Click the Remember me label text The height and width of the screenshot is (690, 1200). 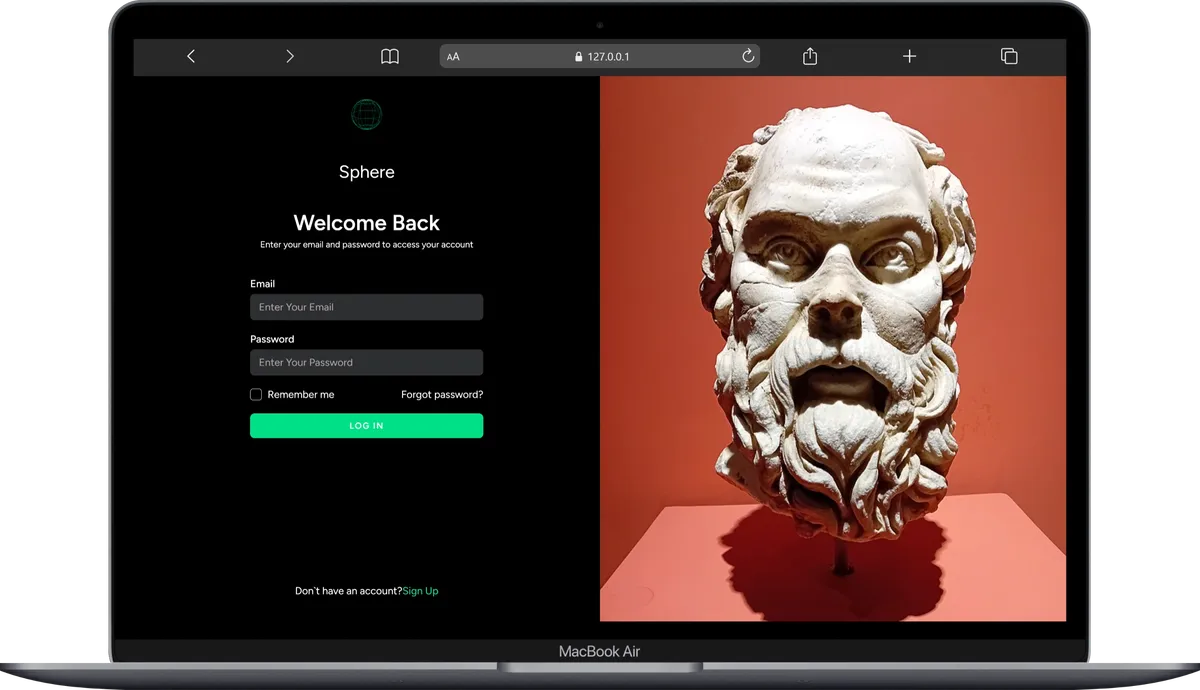301,395
